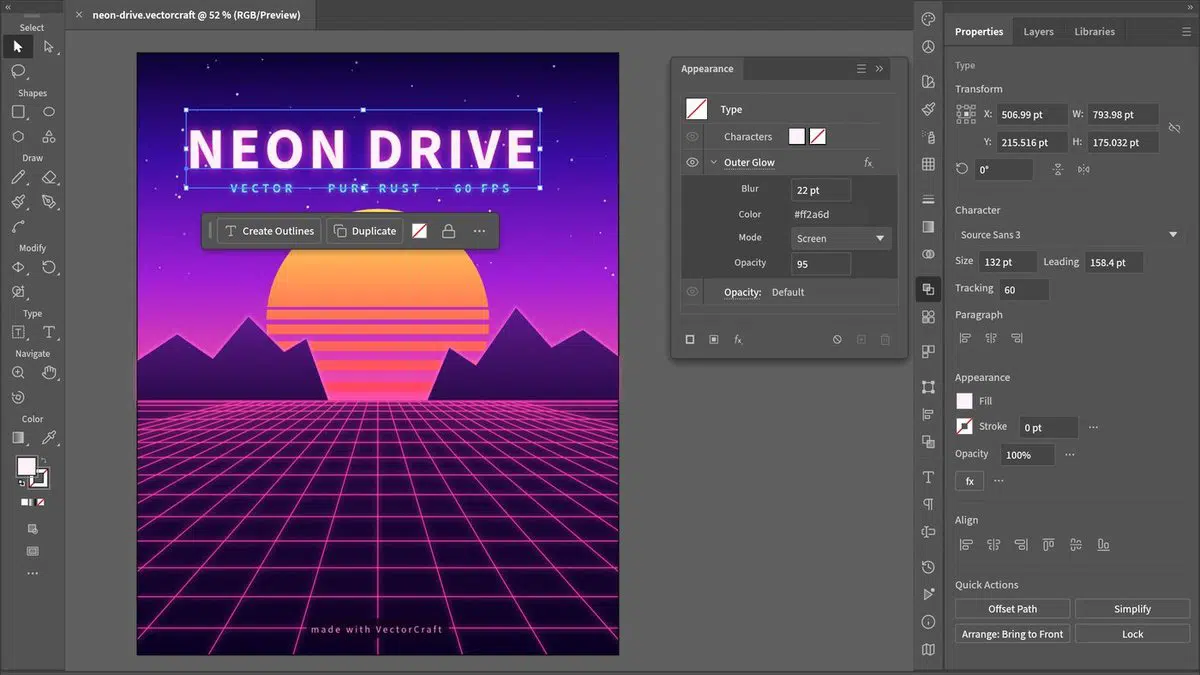Viewport: 1200px width, 675px height.
Task: Select the reference point locator grid
Action: [965, 114]
